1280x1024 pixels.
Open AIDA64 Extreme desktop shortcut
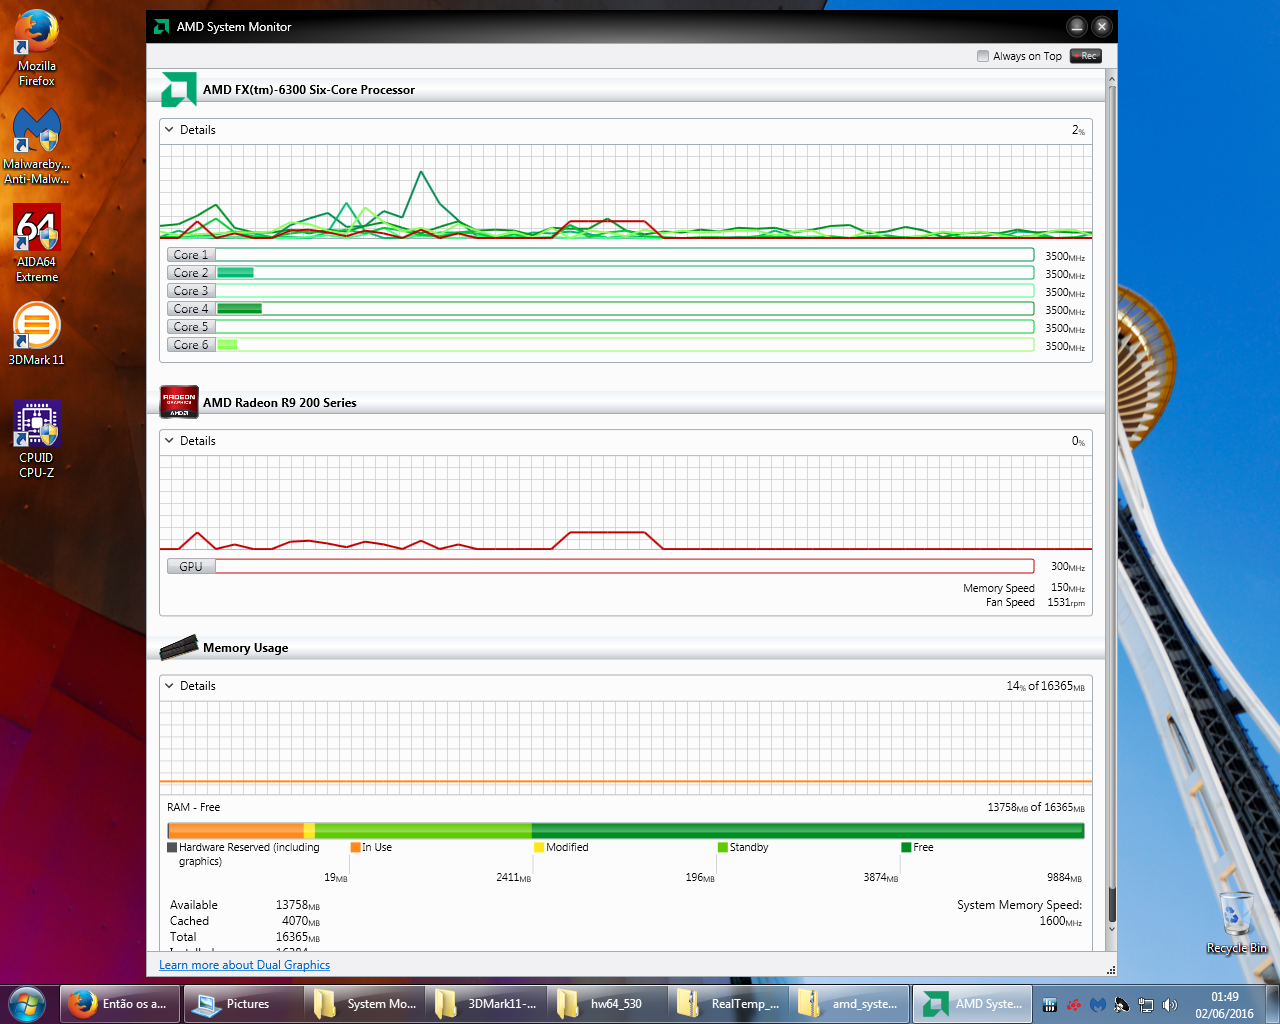37,244
